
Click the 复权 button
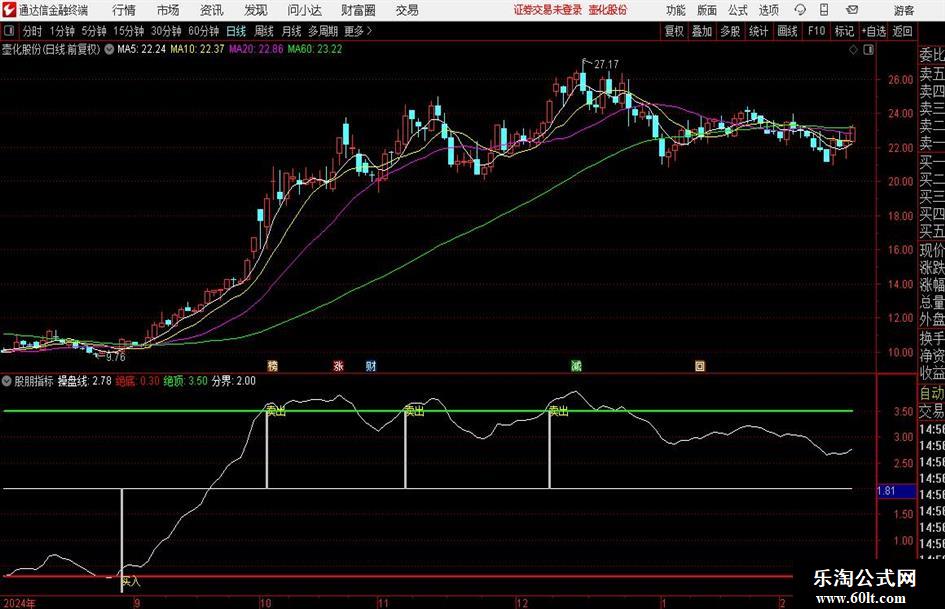tap(674, 31)
